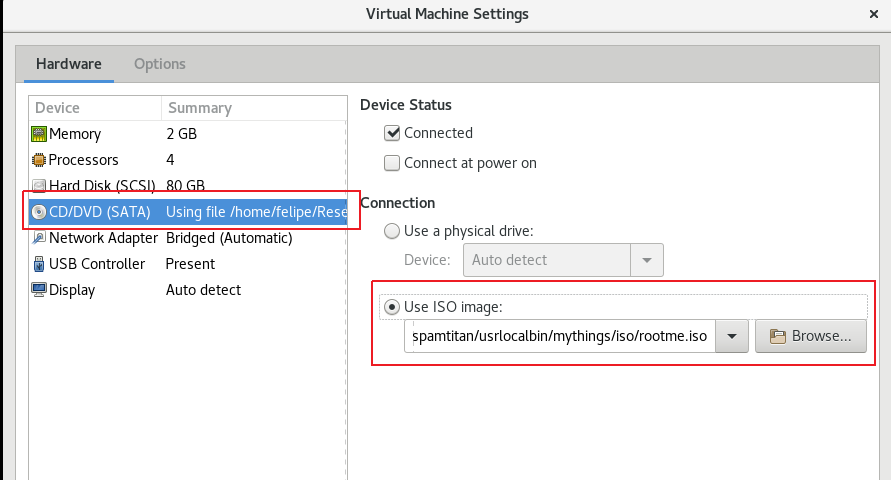891x480 pixels.
Task: Click the Hard Disk (SCSI) icon
Action: (39, 186)
